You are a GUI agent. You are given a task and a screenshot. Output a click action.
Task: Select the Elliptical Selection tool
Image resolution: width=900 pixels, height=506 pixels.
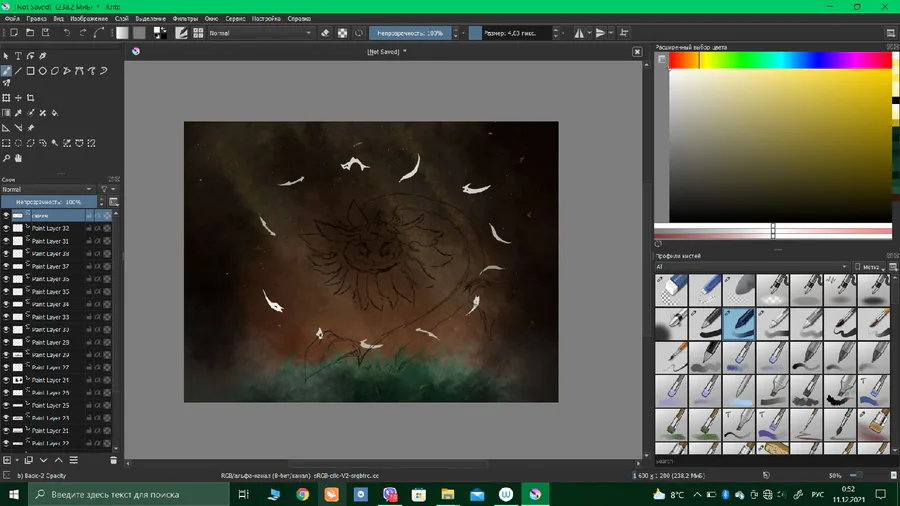pyautogui.click(x=18, y=143)
